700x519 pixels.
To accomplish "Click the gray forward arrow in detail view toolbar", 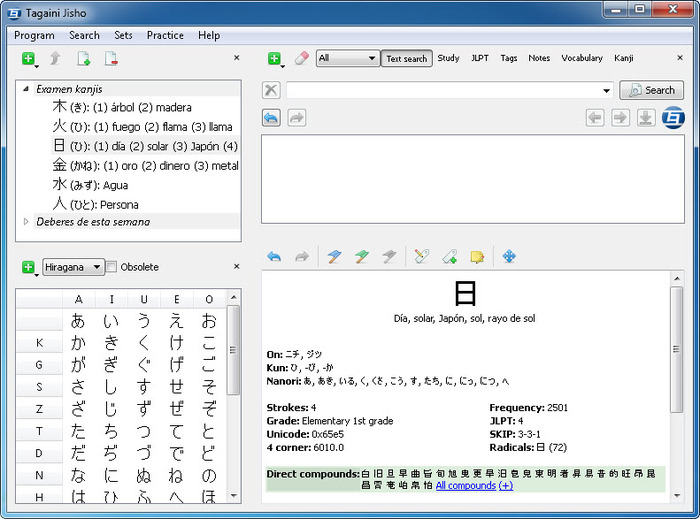I will click(x=302, y=256).
